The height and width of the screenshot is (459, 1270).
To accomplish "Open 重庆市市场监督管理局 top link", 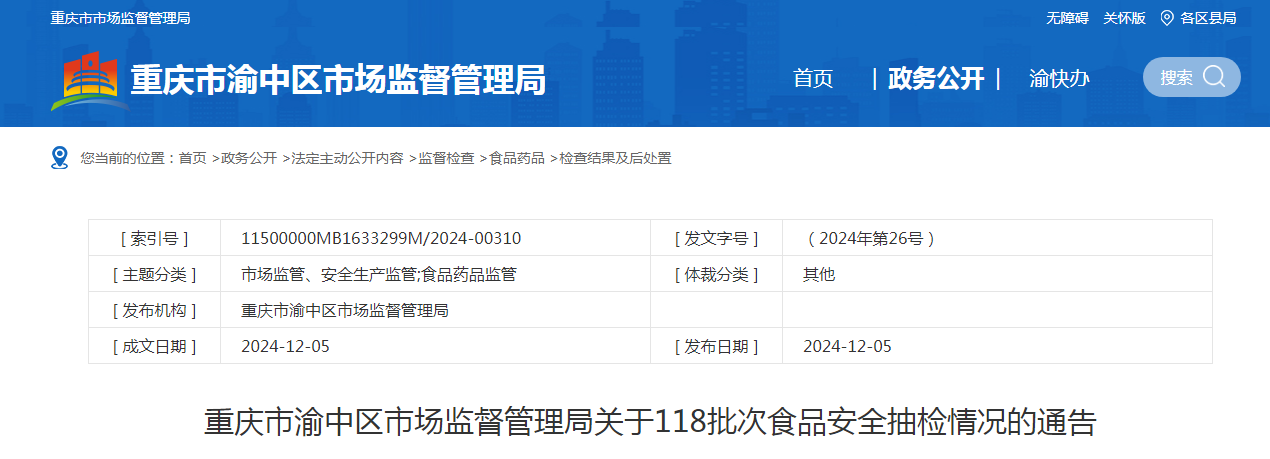I will coord(121,18).
